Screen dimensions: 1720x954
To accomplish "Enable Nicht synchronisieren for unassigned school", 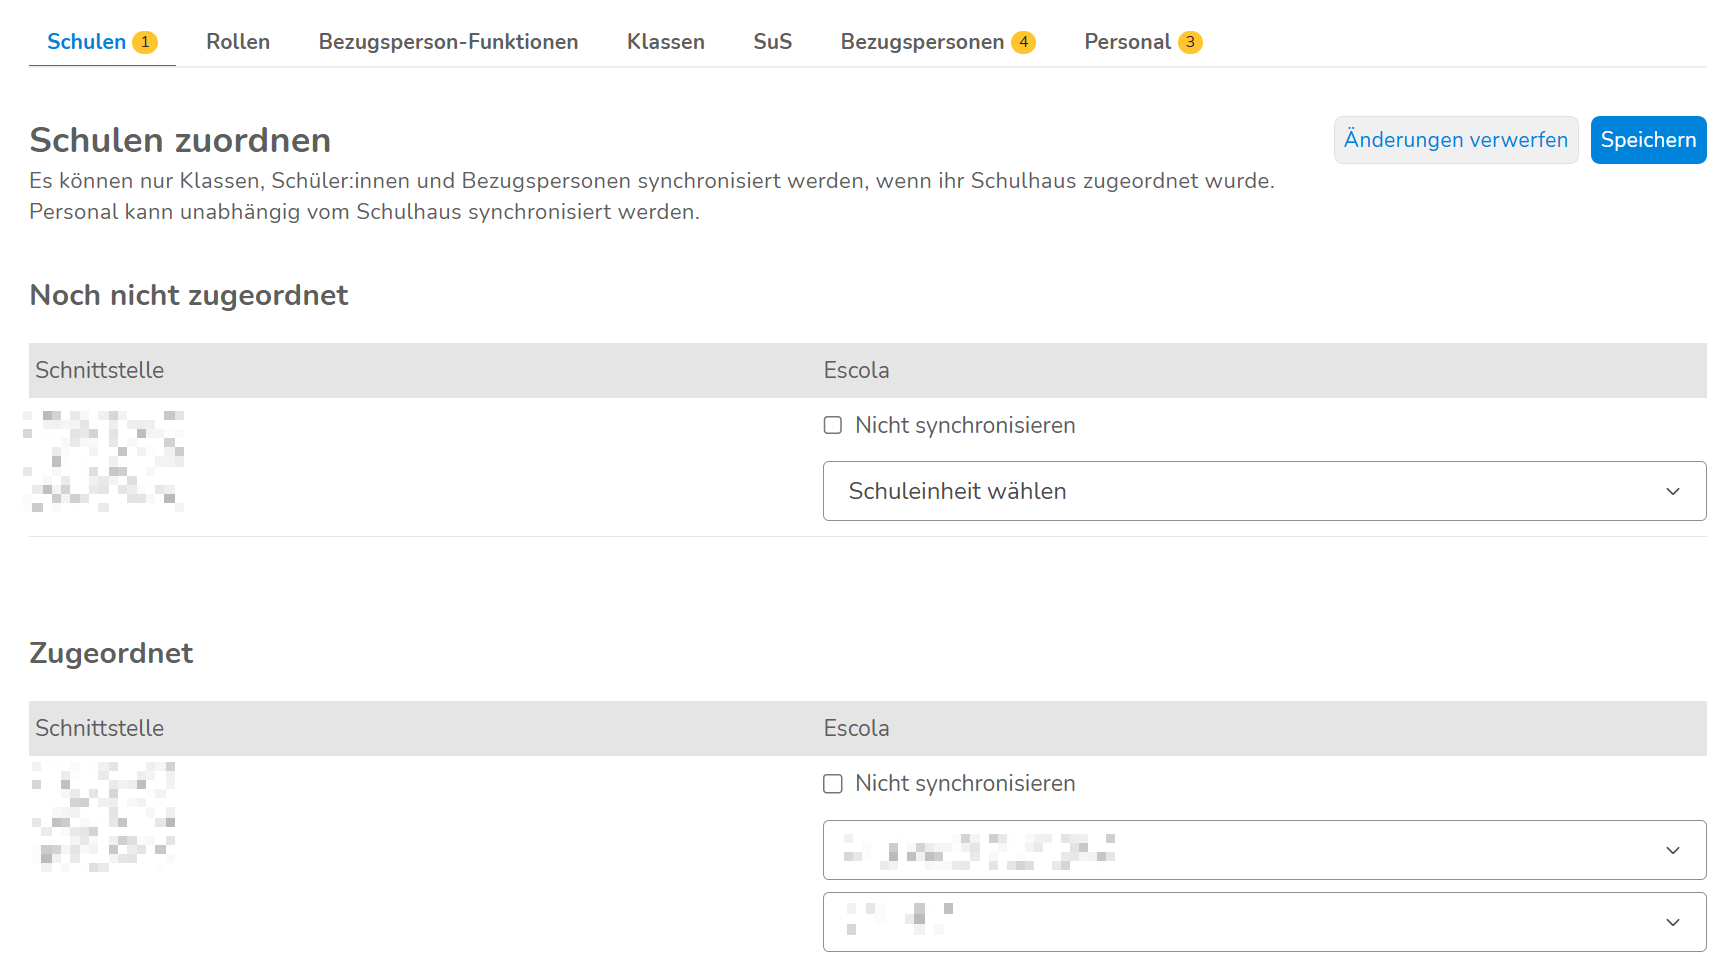I will click(x=833, y=425).
